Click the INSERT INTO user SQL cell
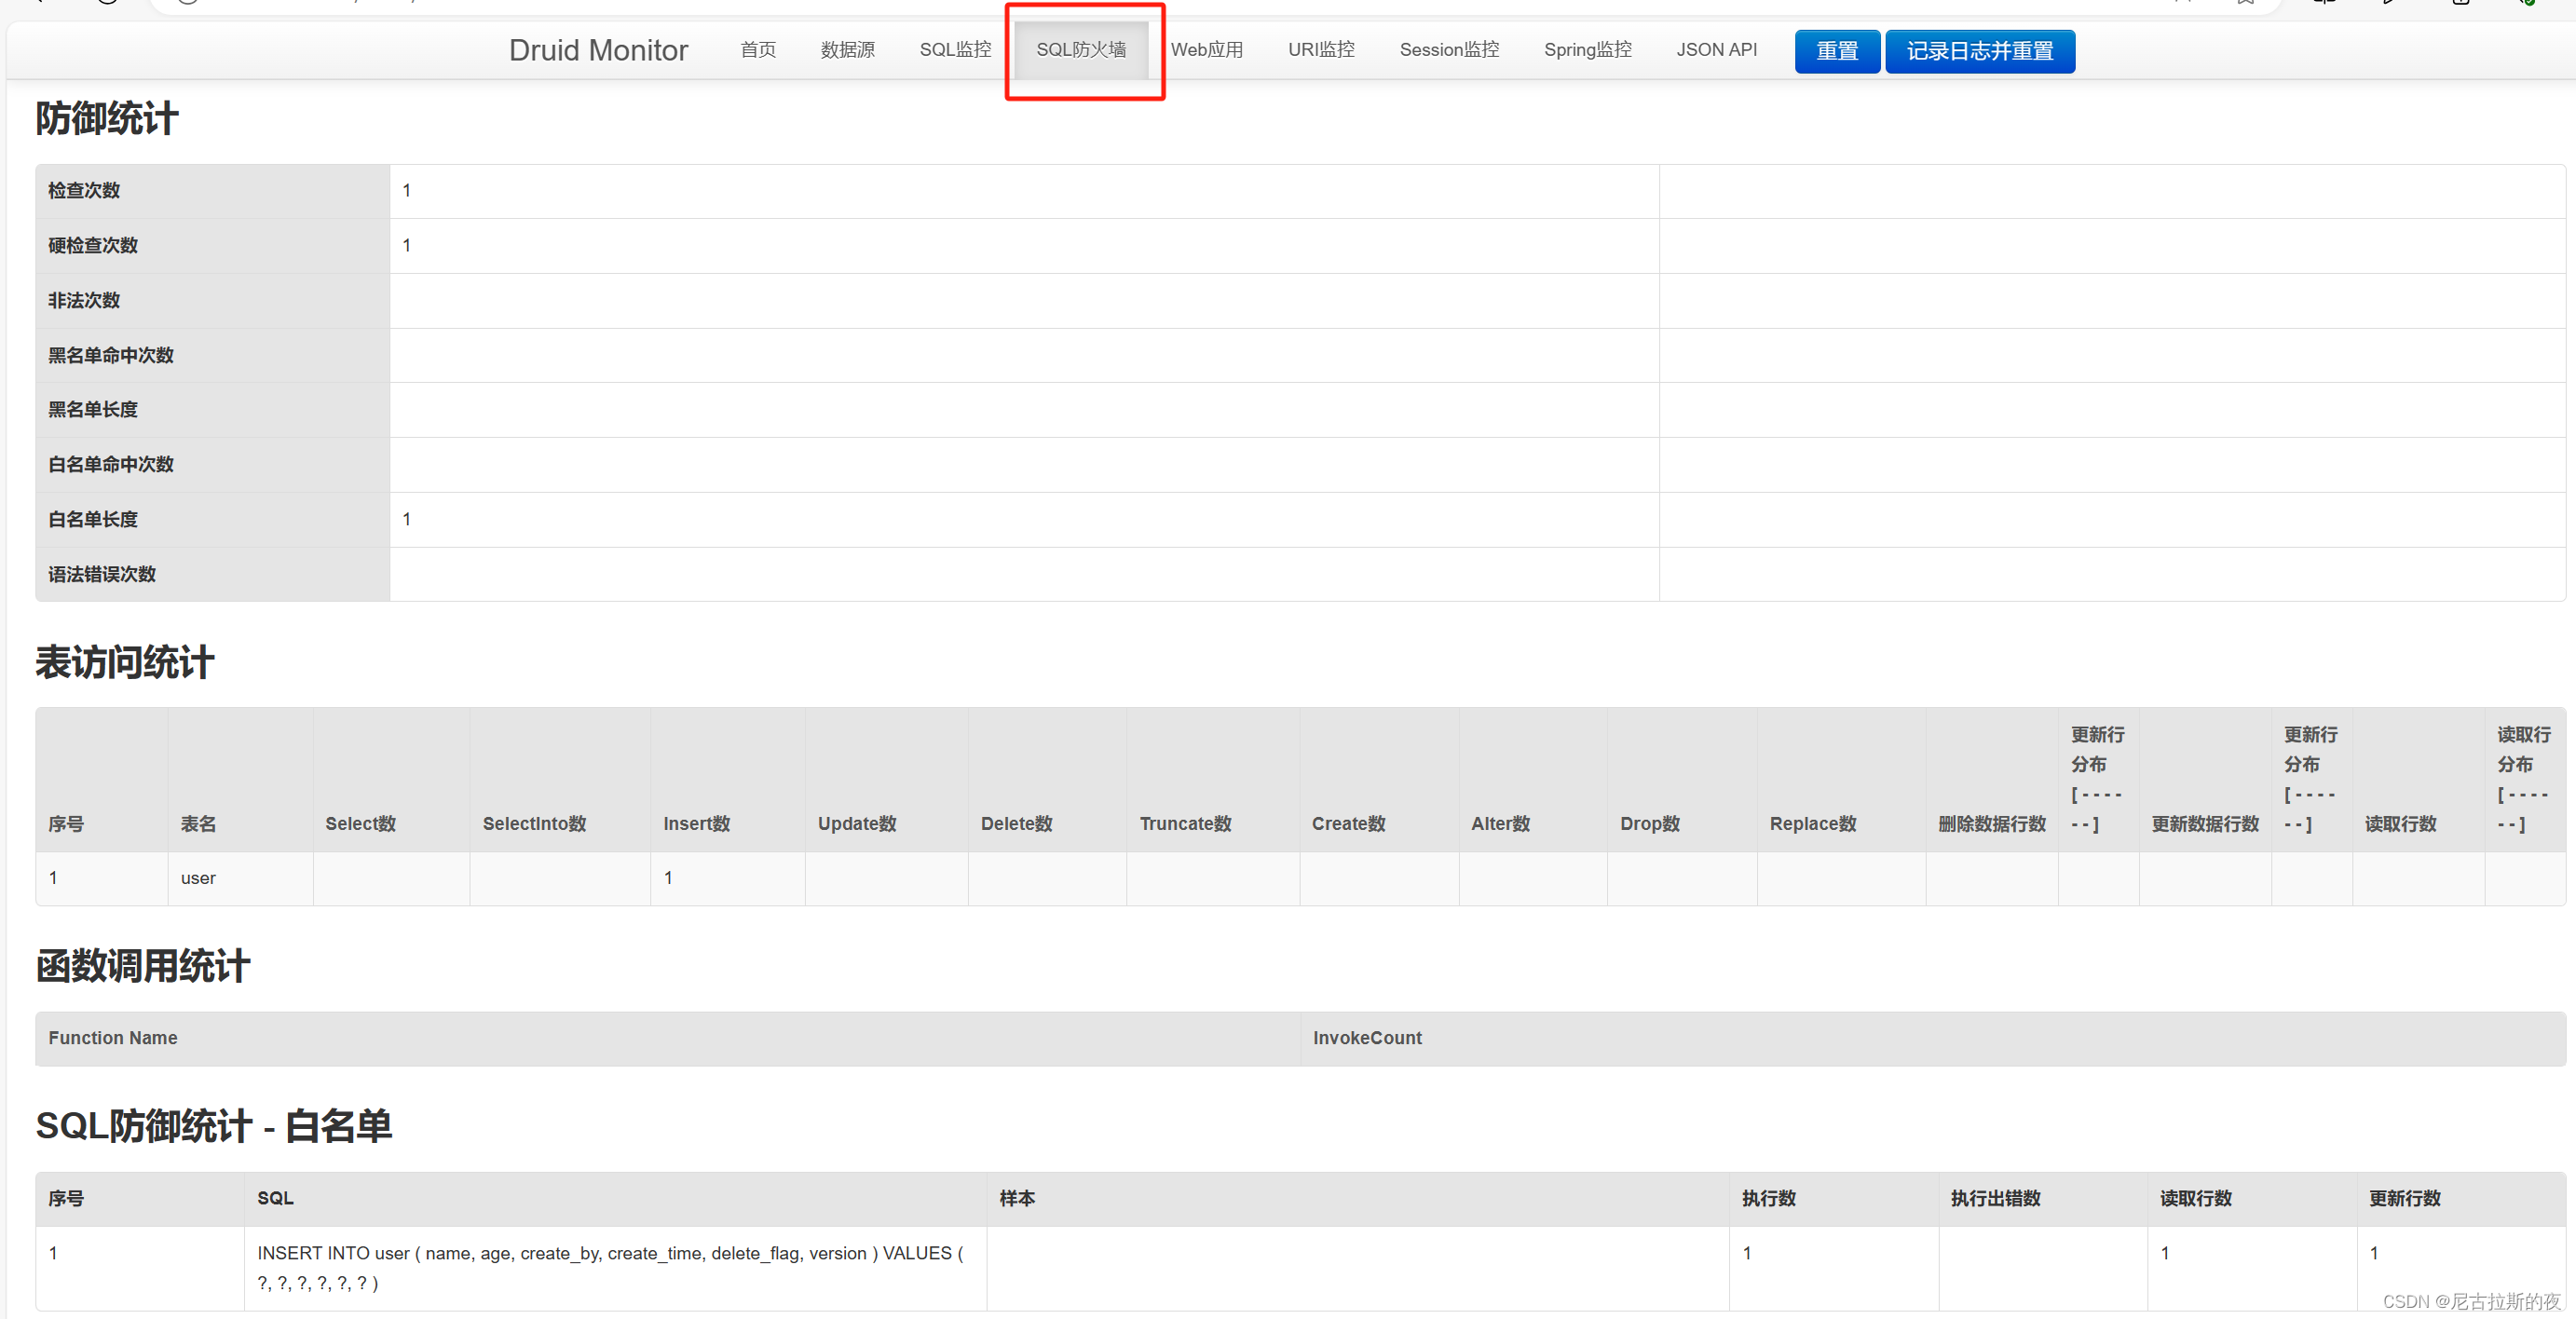 (610, 1267)
